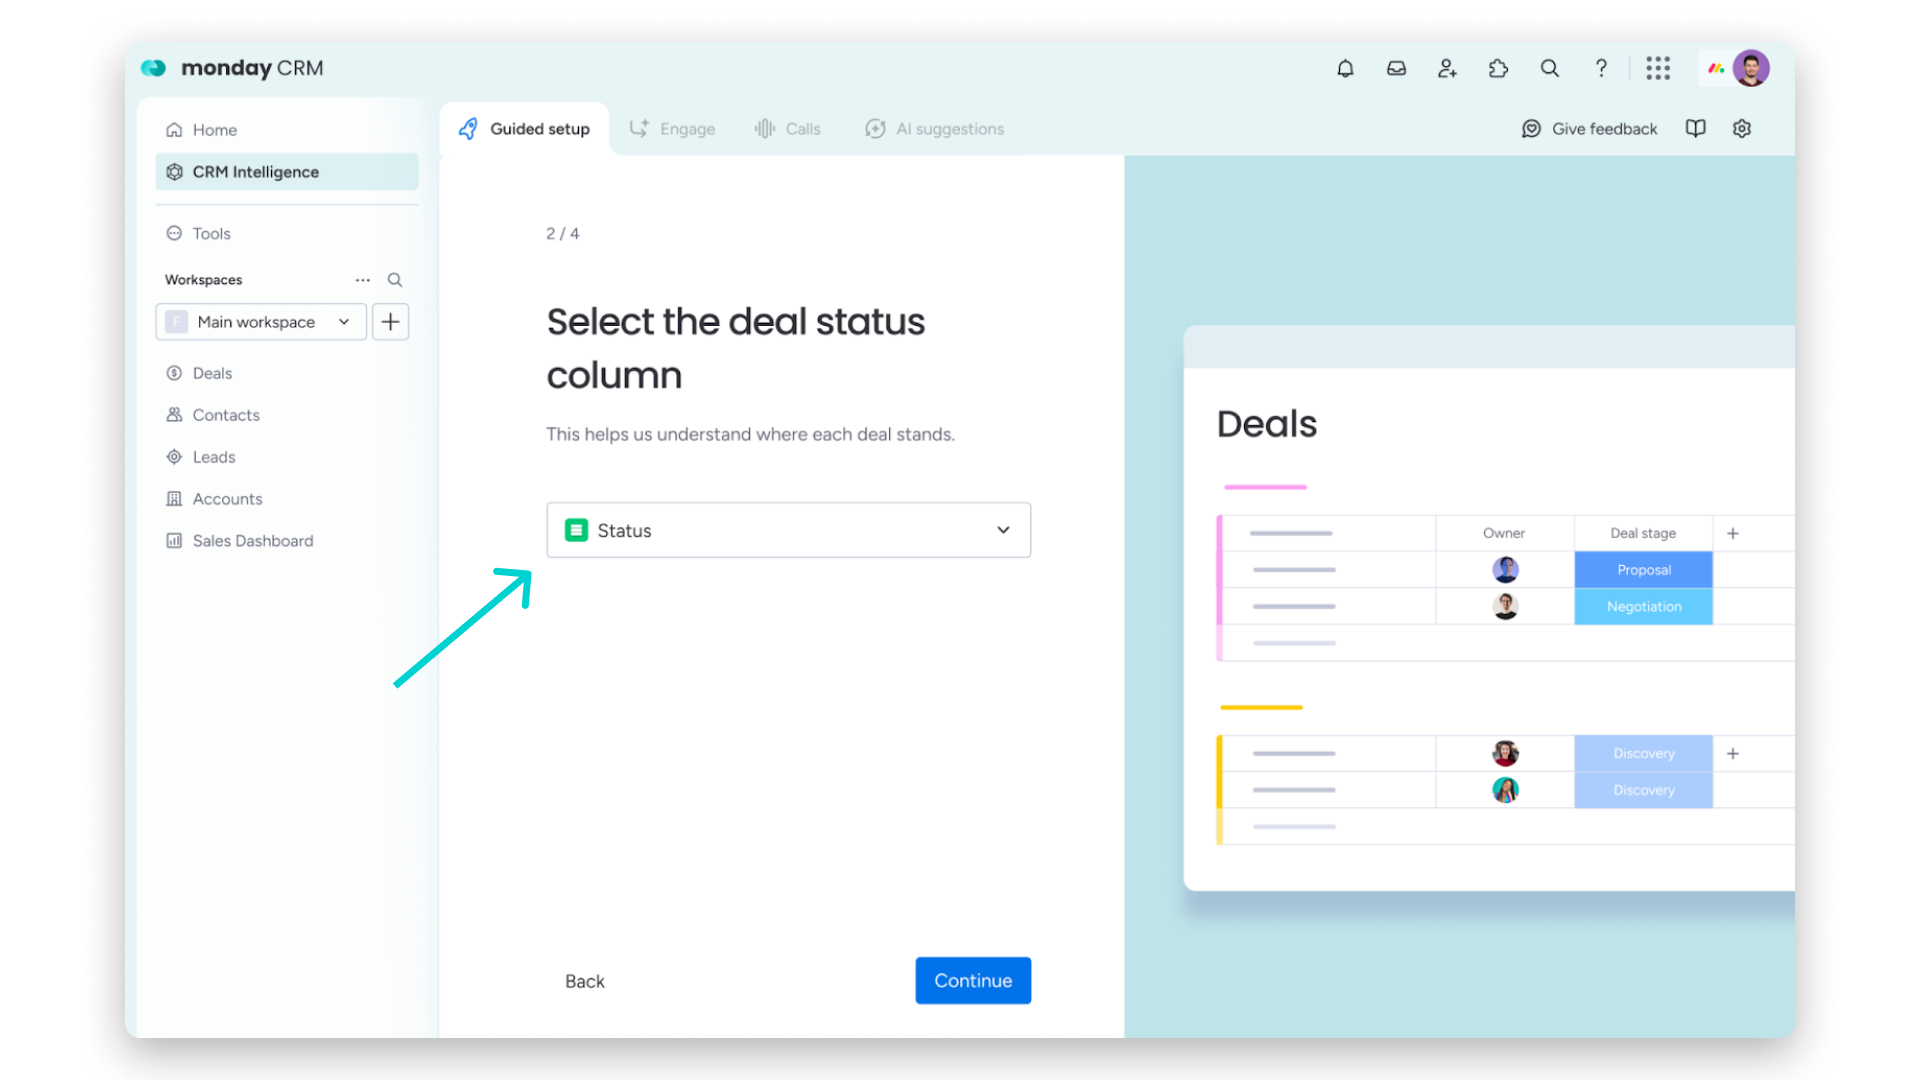This screenshot has width=1920, height=1080.
Task: Open CRM Intelligence settings gear
Action: [1742, 129]
